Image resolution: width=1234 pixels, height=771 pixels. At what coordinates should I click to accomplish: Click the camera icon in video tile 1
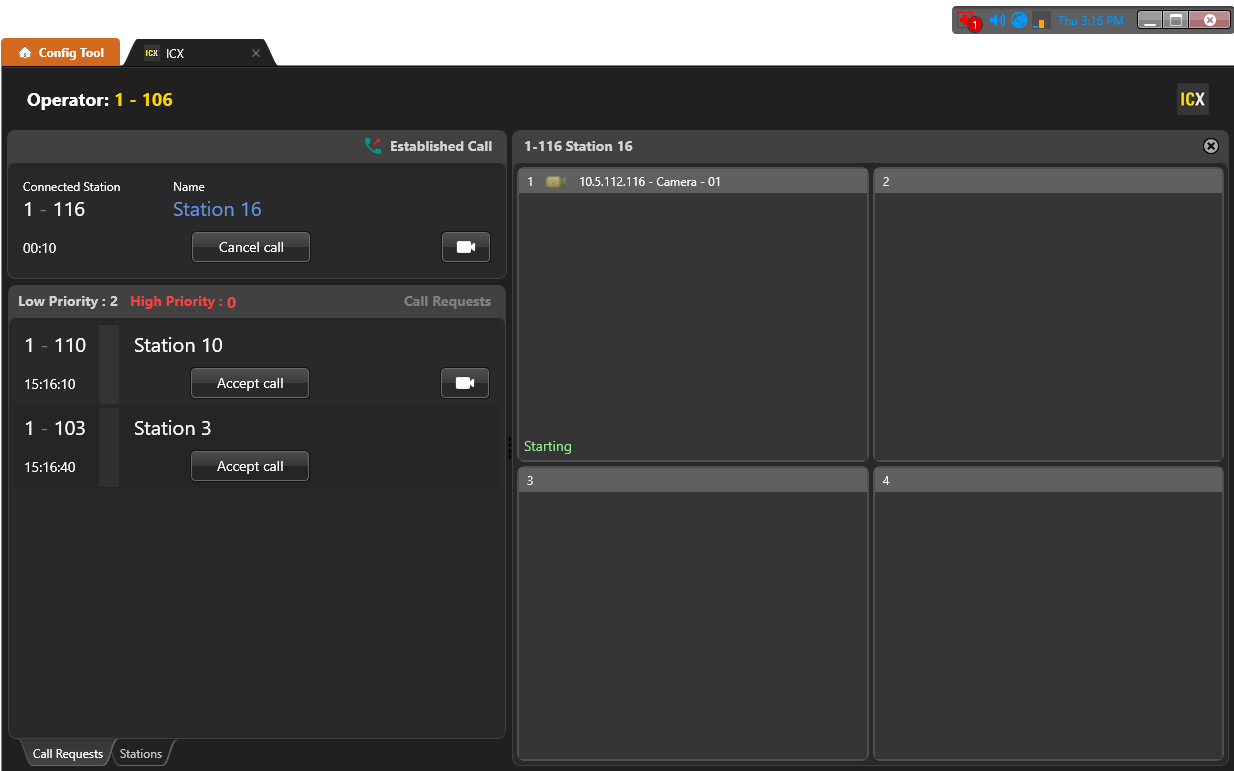pyautogui.click(x=555, y=182)
